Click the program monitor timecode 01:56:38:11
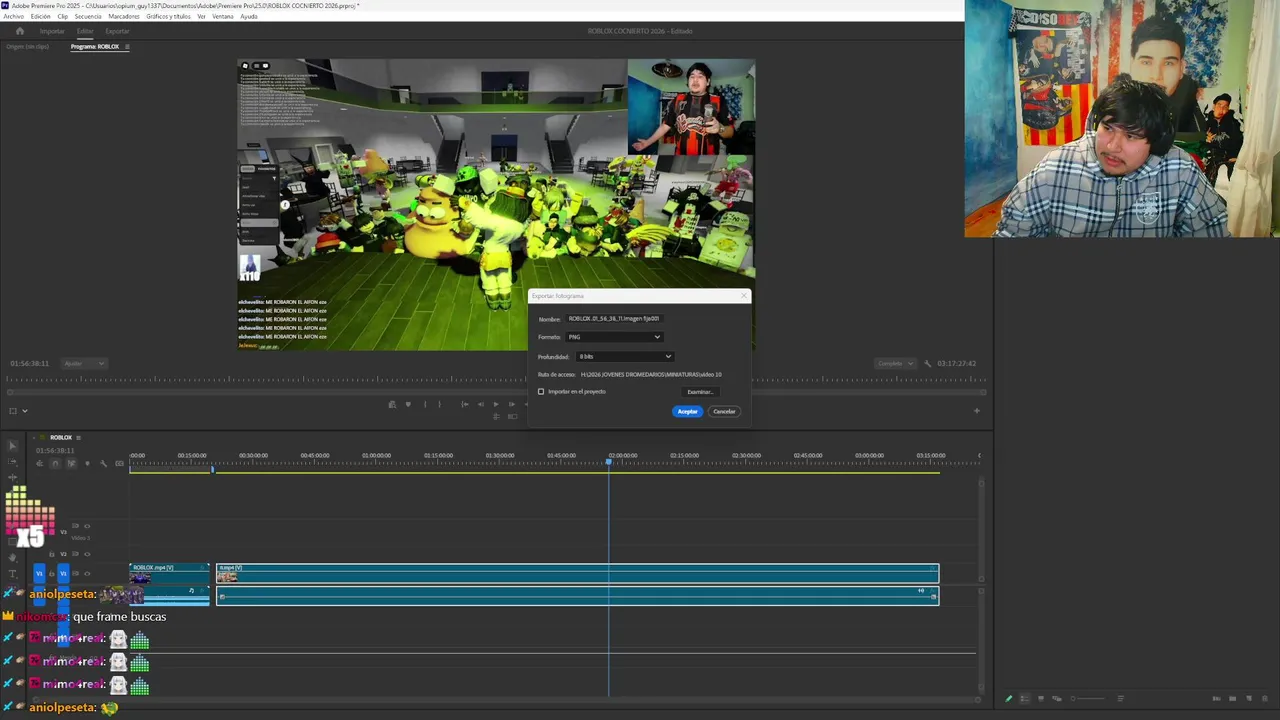 pyautogui.click(x=29, y=363)
